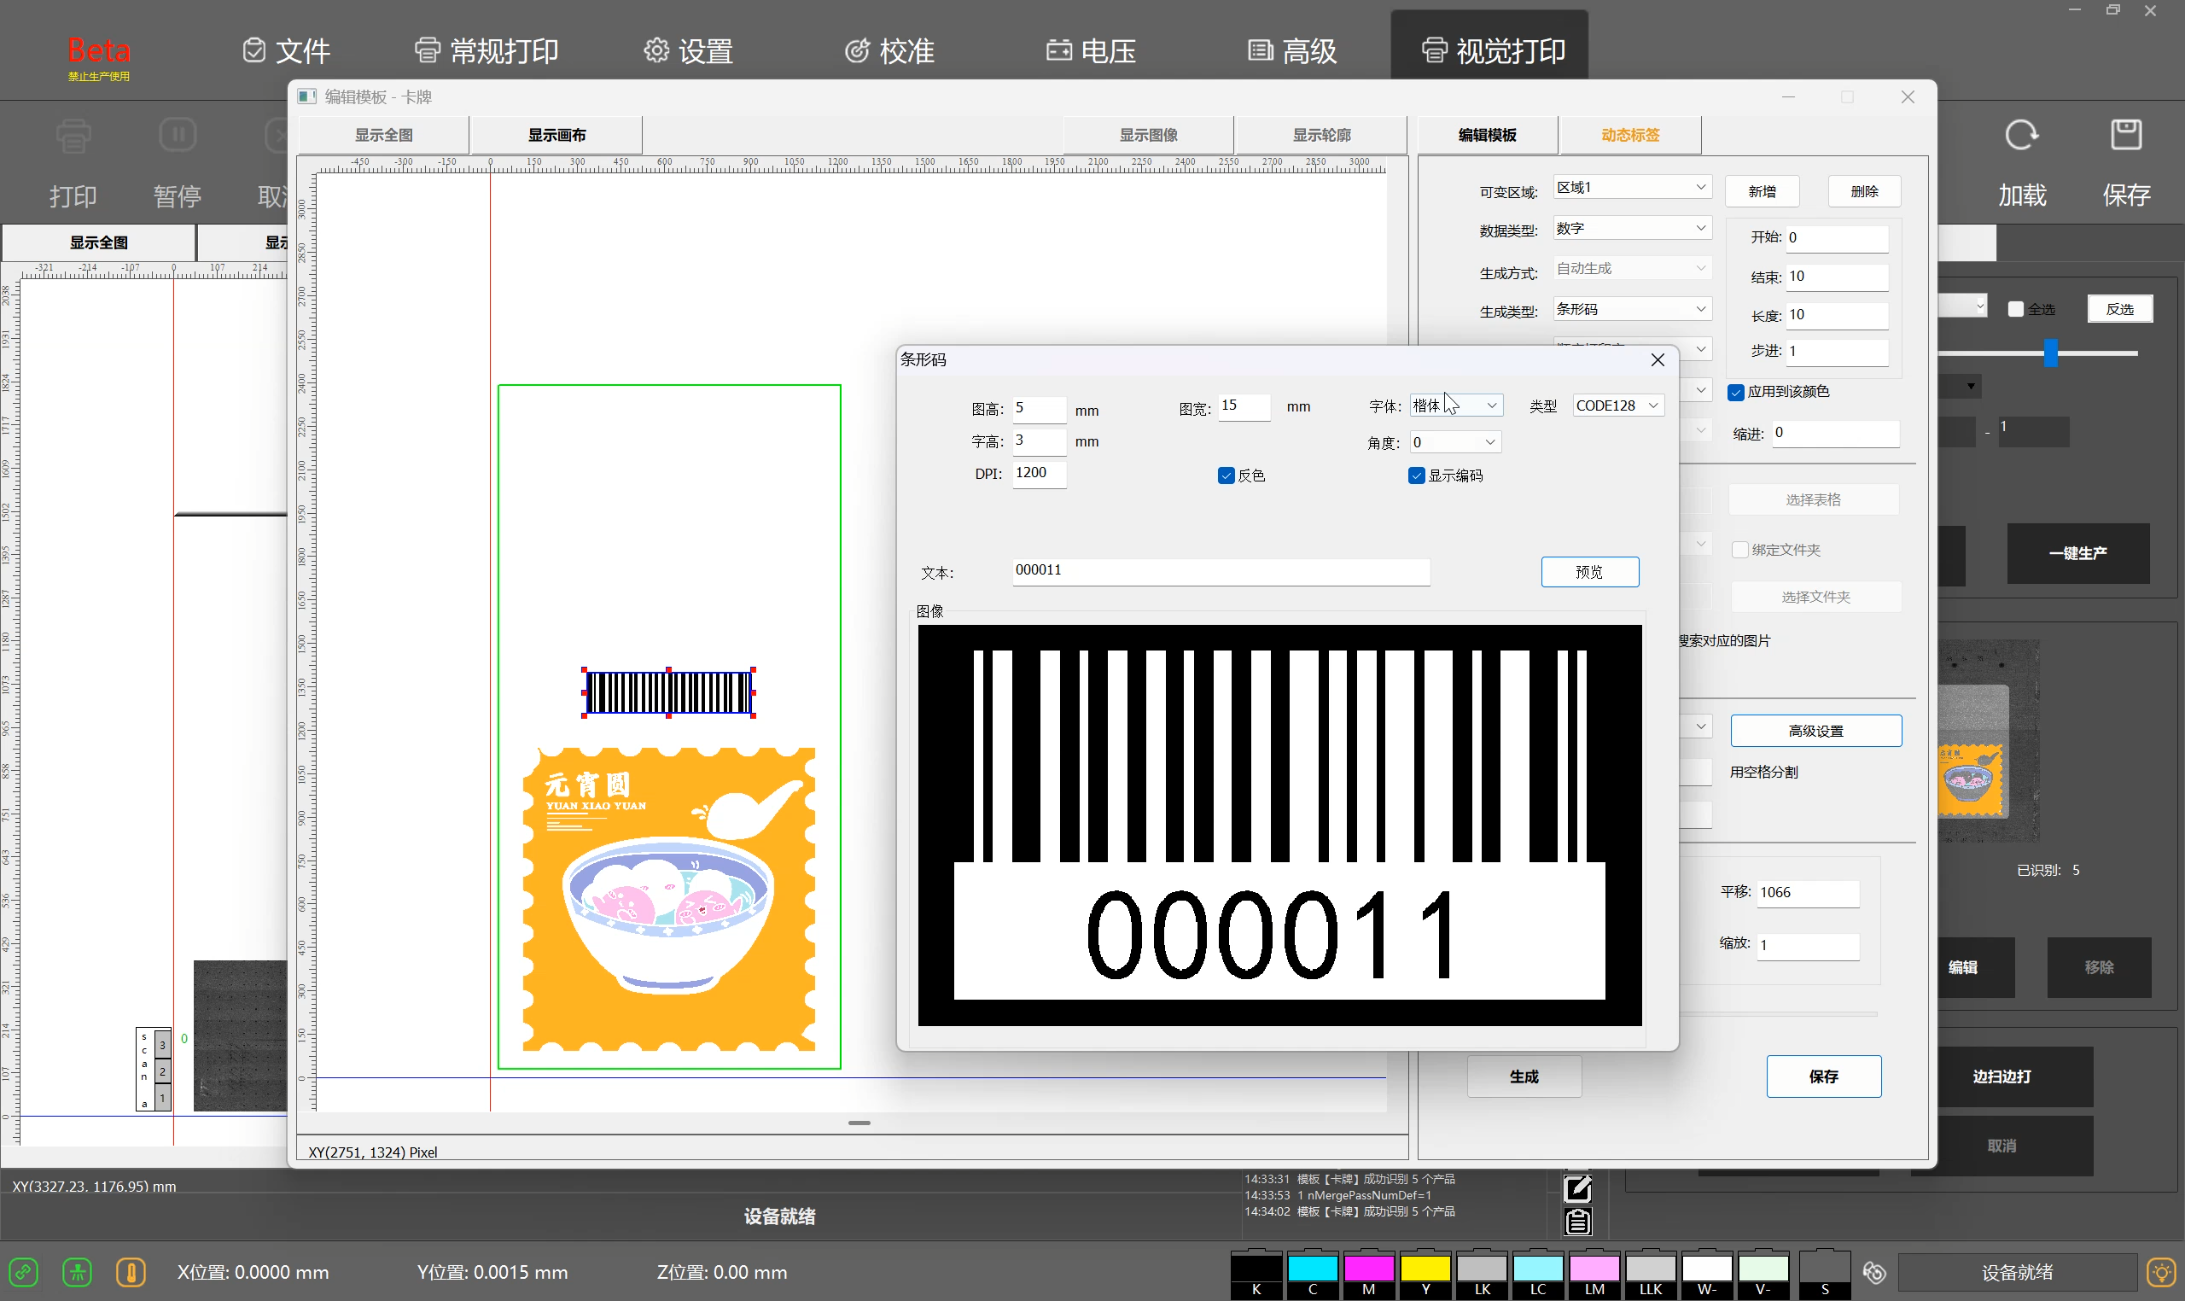Click the C cyan ink cartridge
This screenshot has height=1301, width=2185.
(1313, 1274)
